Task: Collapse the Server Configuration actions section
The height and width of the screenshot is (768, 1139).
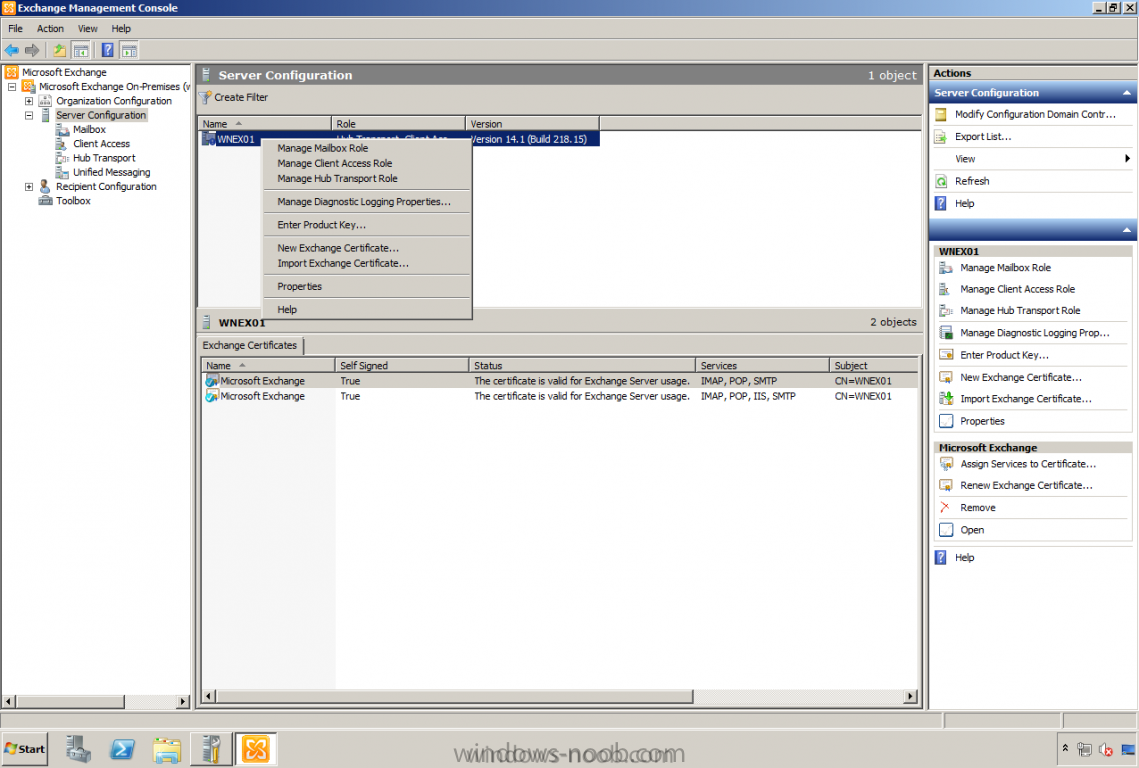Action: click(x=1127, y=93)
